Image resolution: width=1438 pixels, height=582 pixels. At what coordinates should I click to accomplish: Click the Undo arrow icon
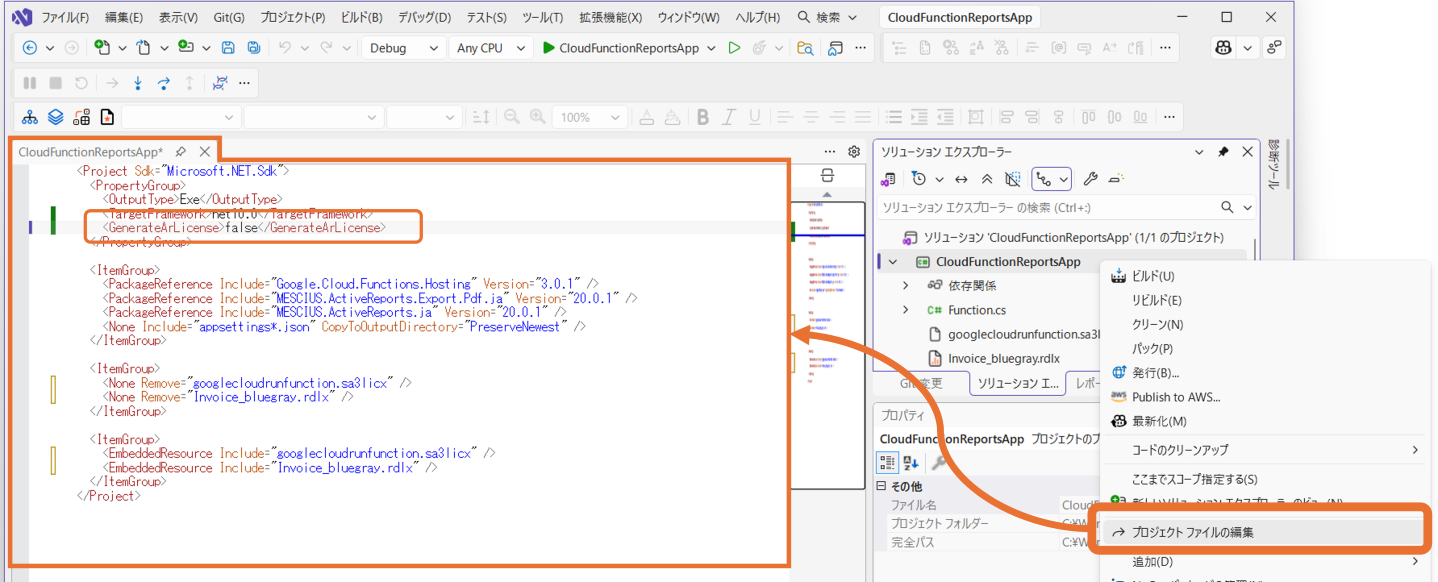(284, 48)
